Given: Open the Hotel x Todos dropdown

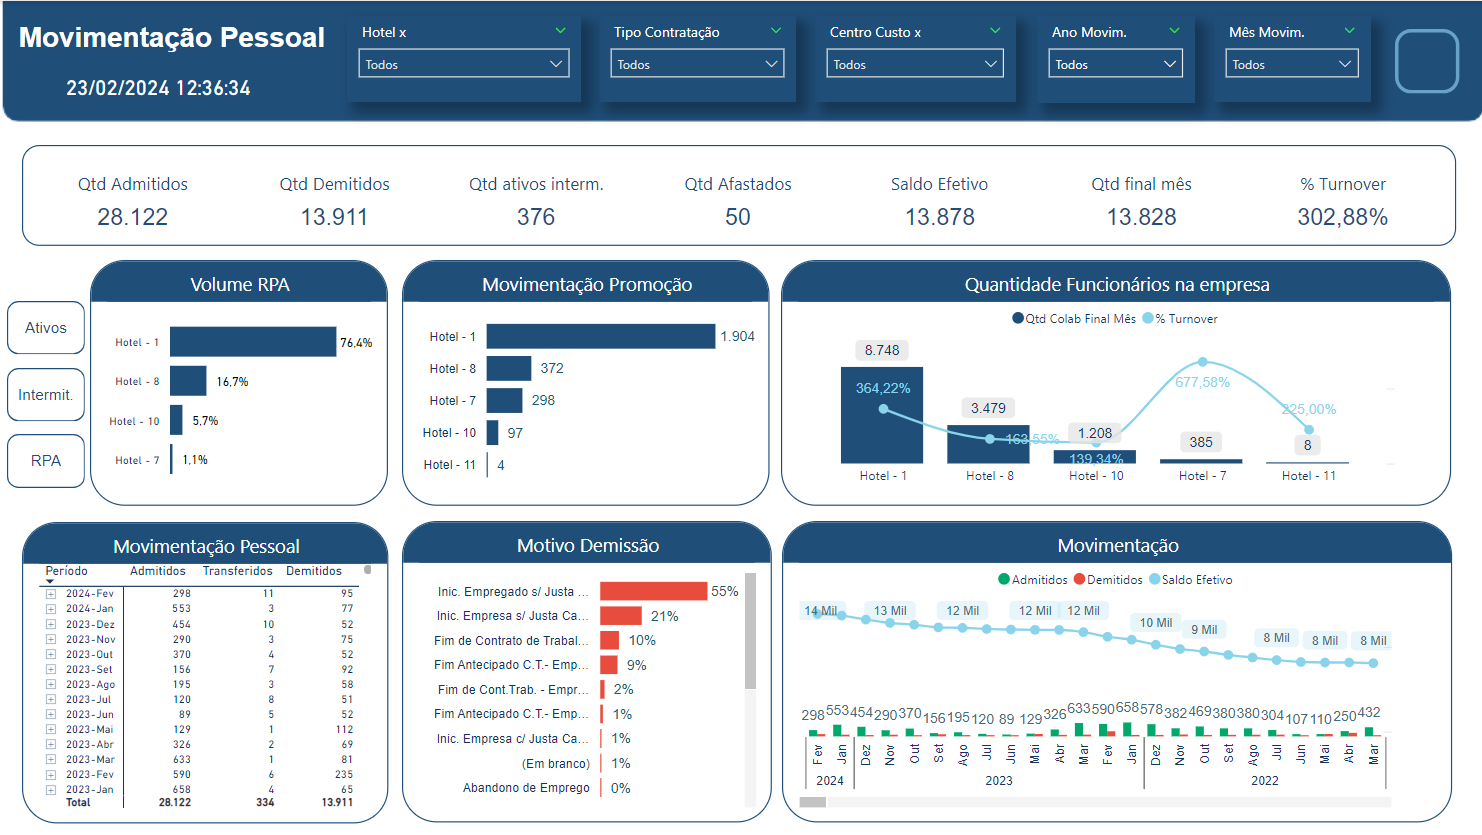Looking at the screenshot, I should coord(464,64).
